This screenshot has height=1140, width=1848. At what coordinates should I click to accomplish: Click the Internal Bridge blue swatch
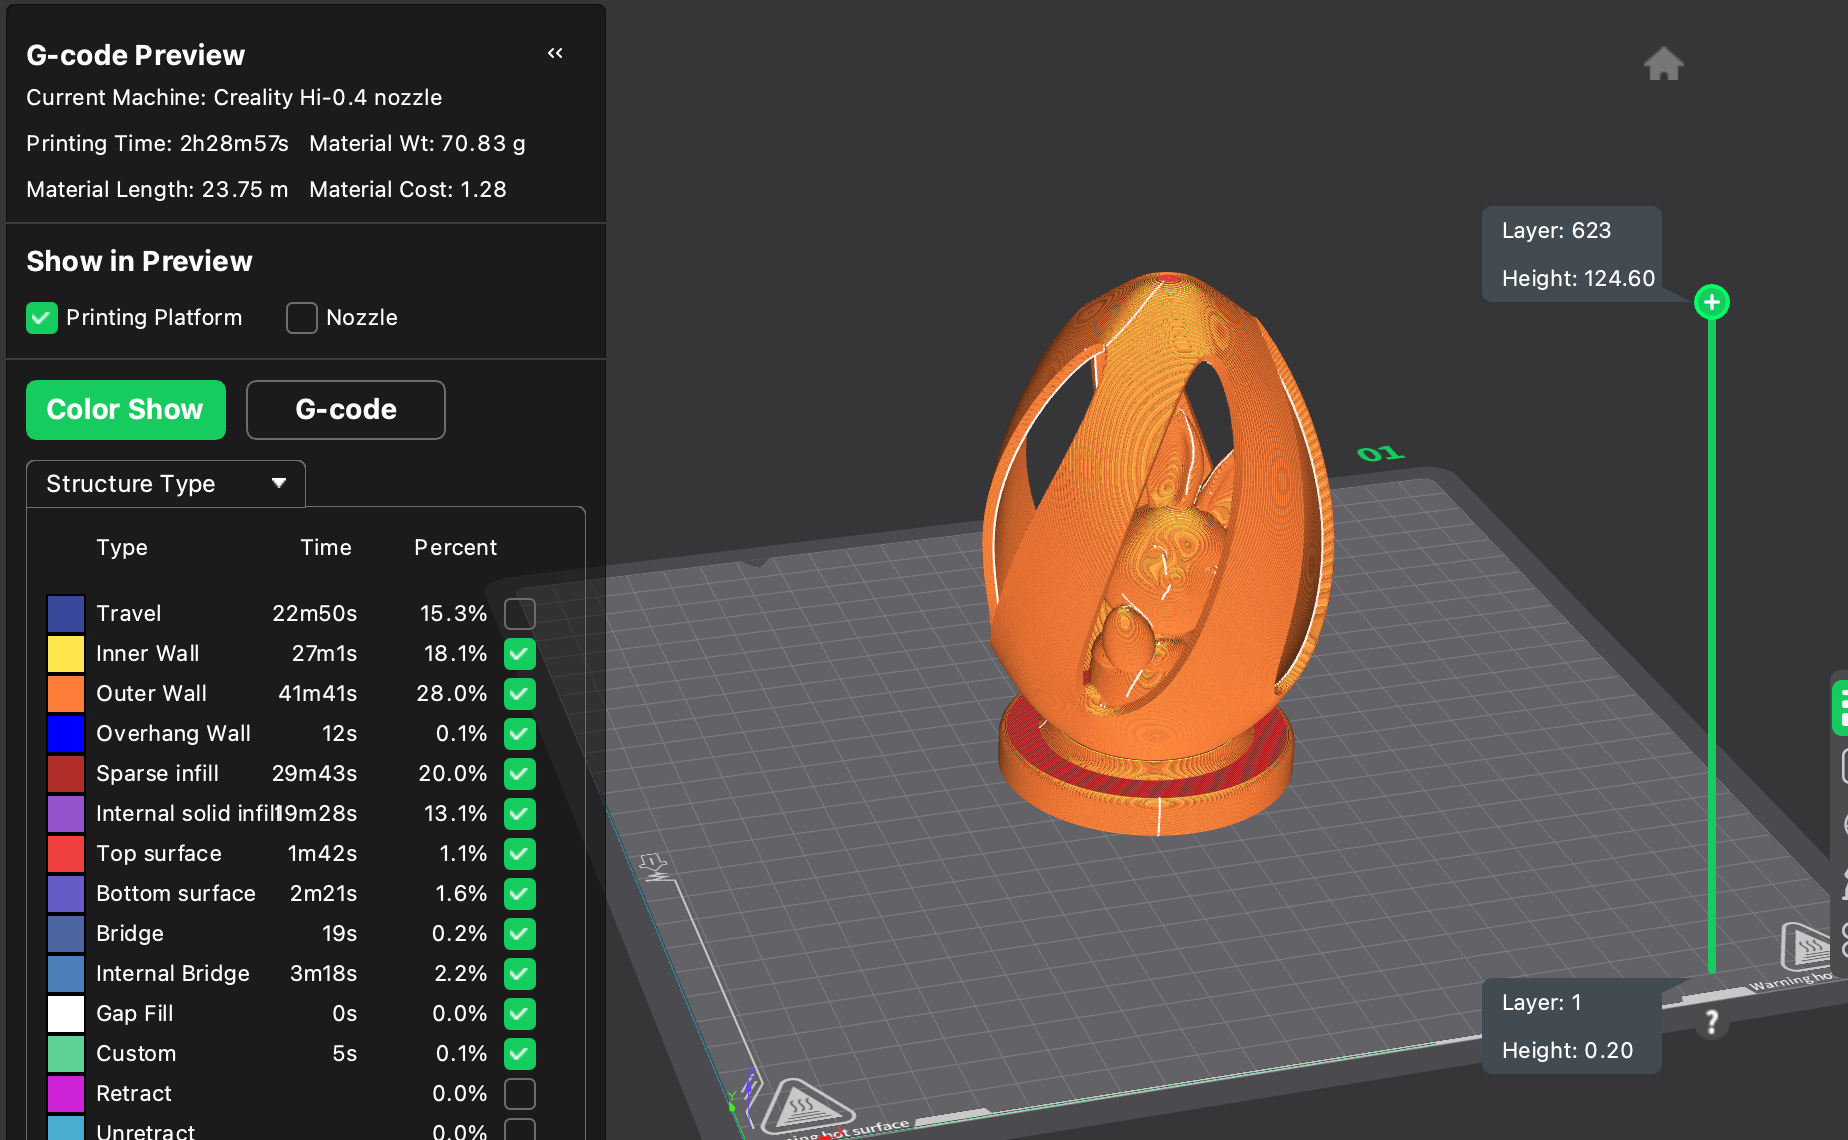tap(66, 974)
